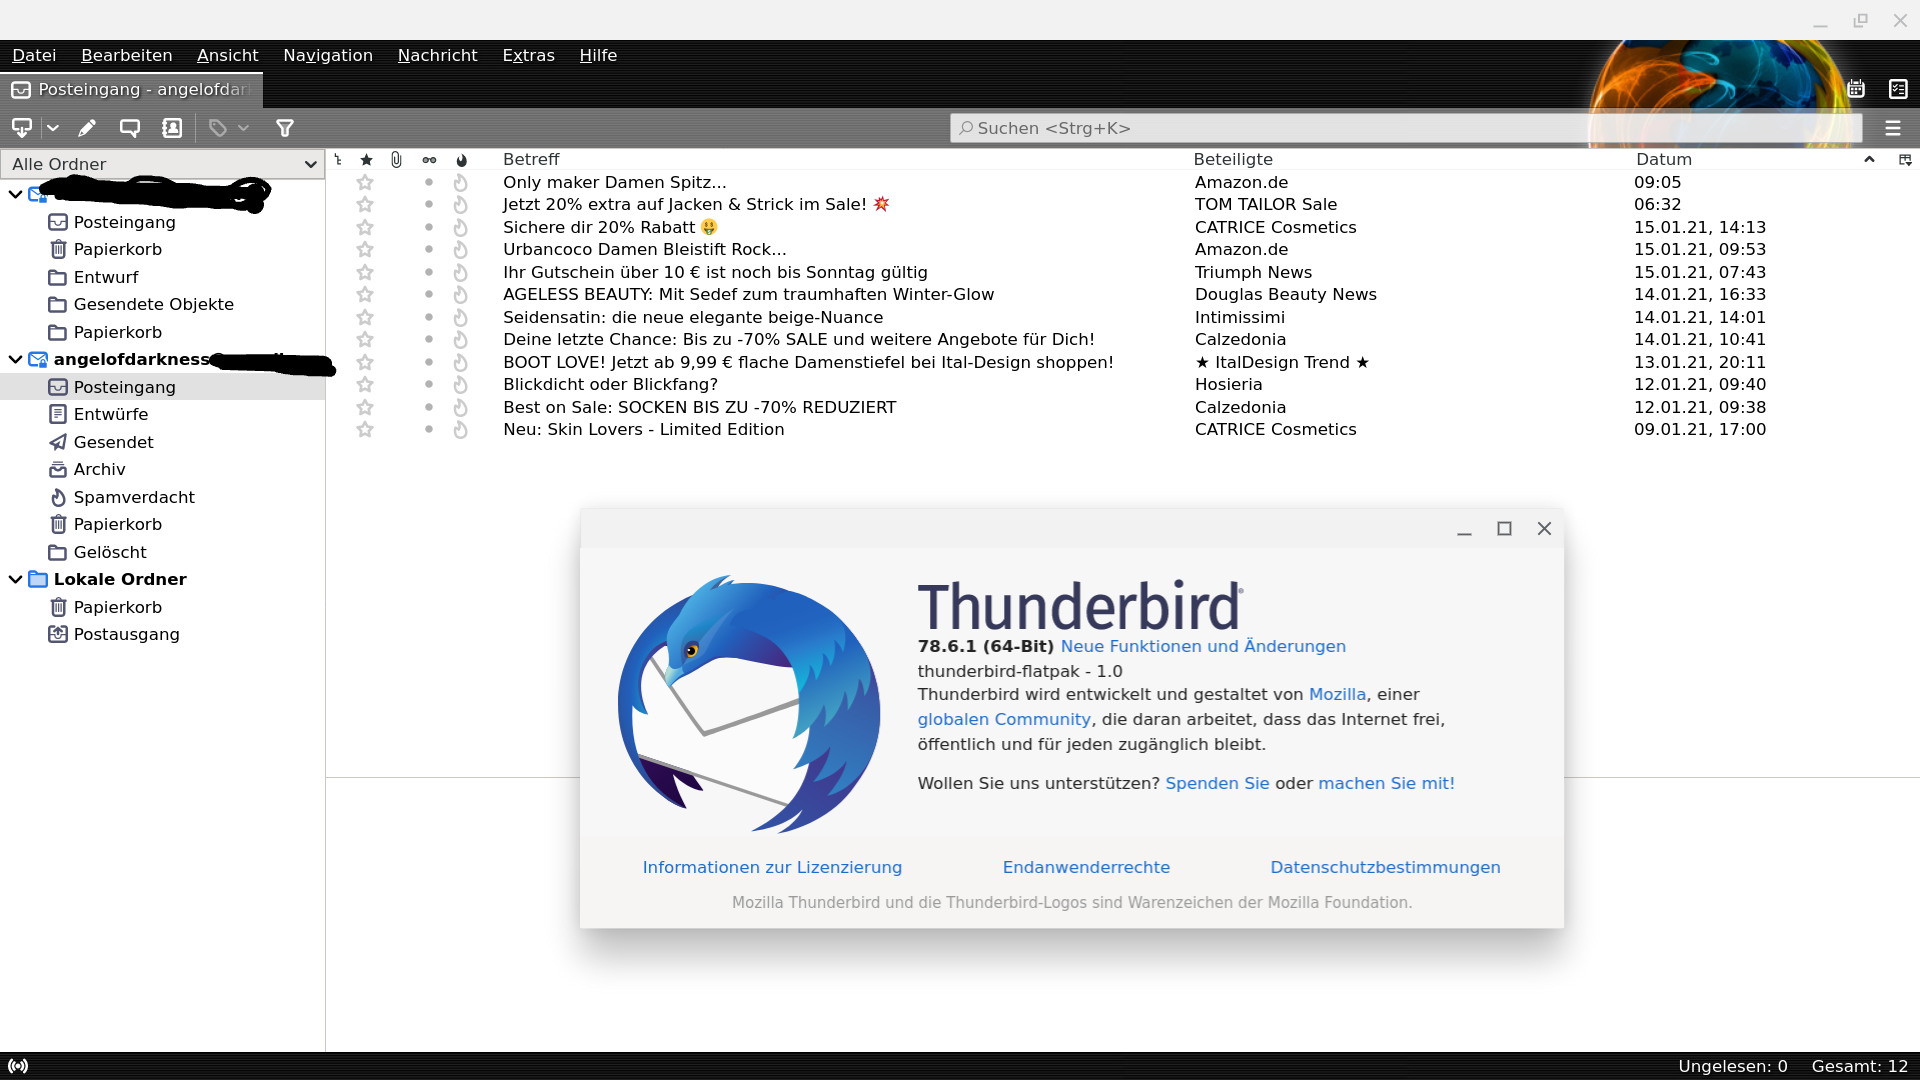Image resolution: width=1920 pixels, height=1080 pixels.
Task: Open the Extras menu
Action: tap(528, 55)
